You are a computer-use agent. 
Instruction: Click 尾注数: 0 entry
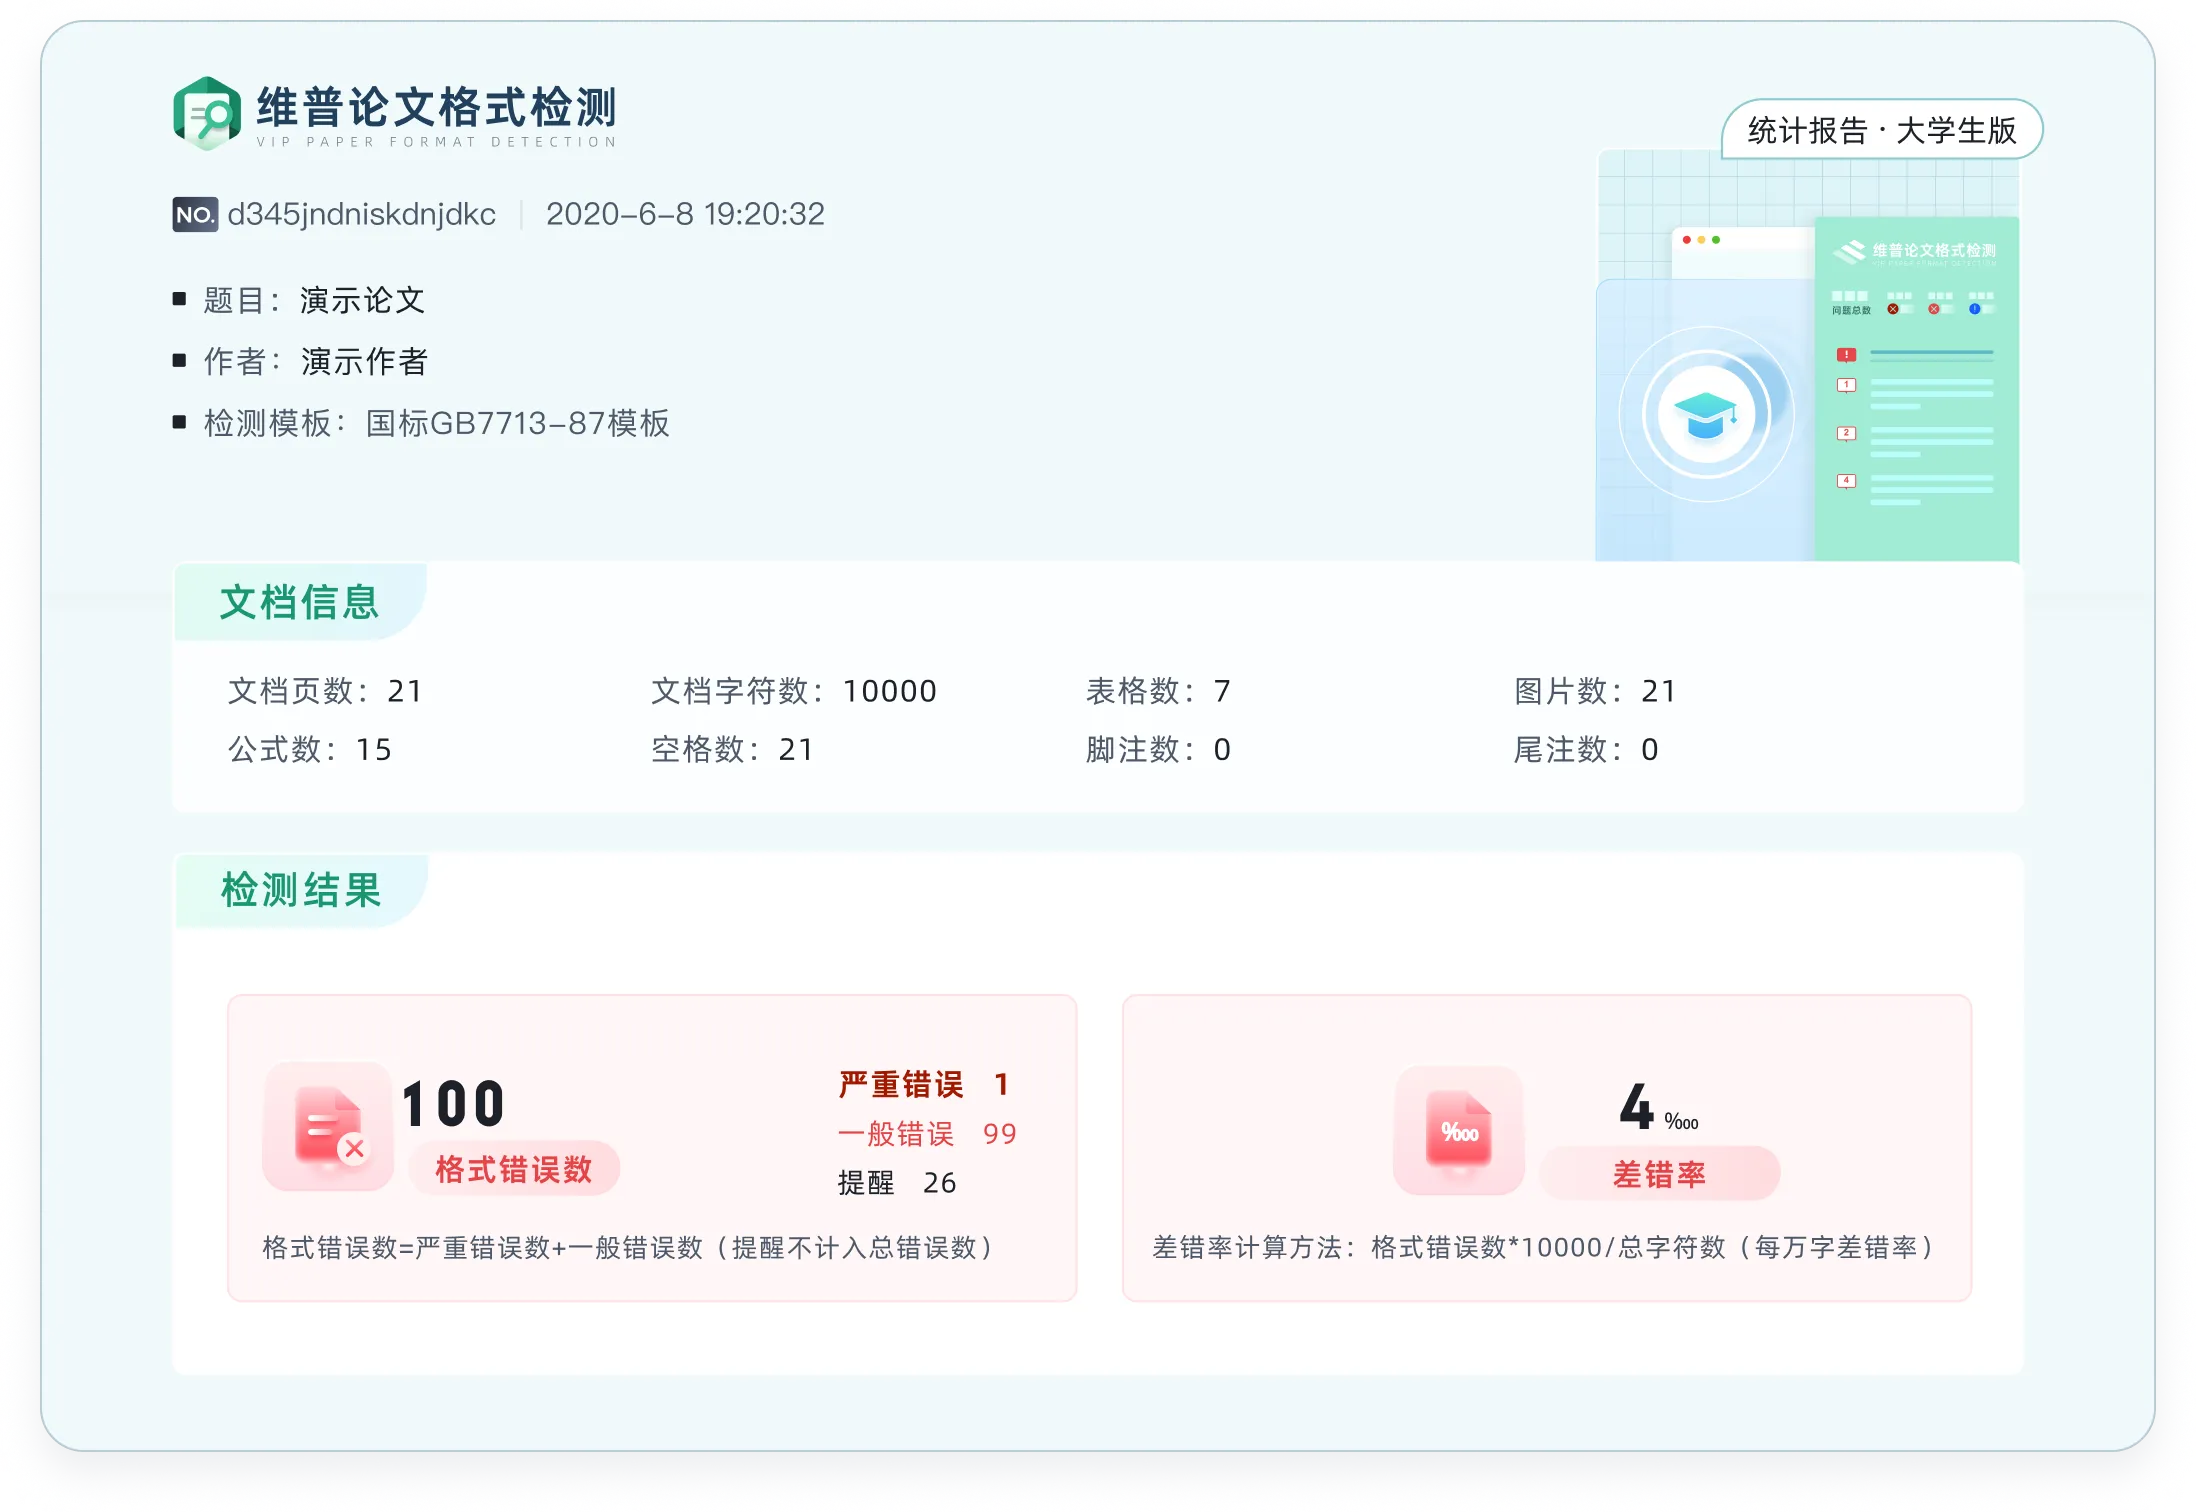(1586, 749)
